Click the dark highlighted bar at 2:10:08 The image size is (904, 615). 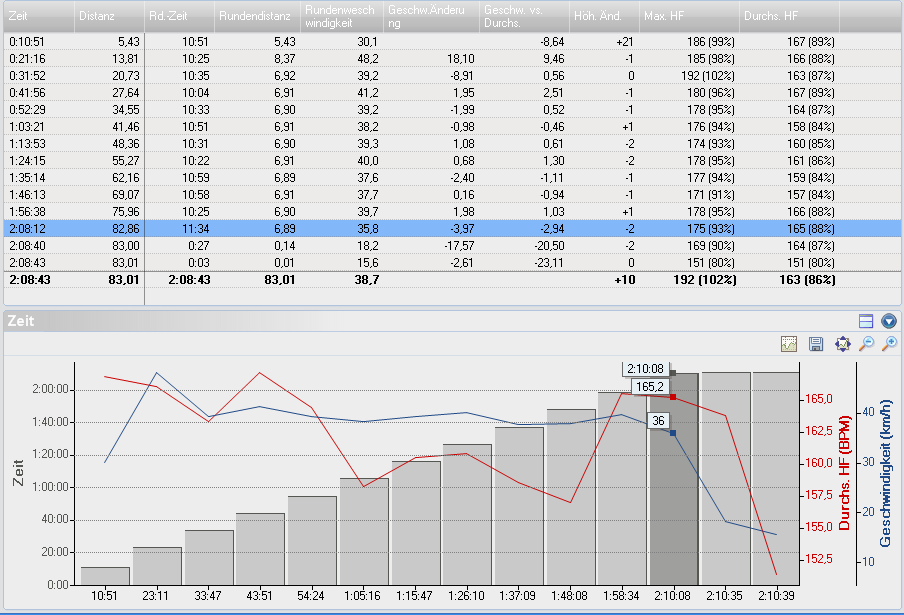[x=673, y=480]
